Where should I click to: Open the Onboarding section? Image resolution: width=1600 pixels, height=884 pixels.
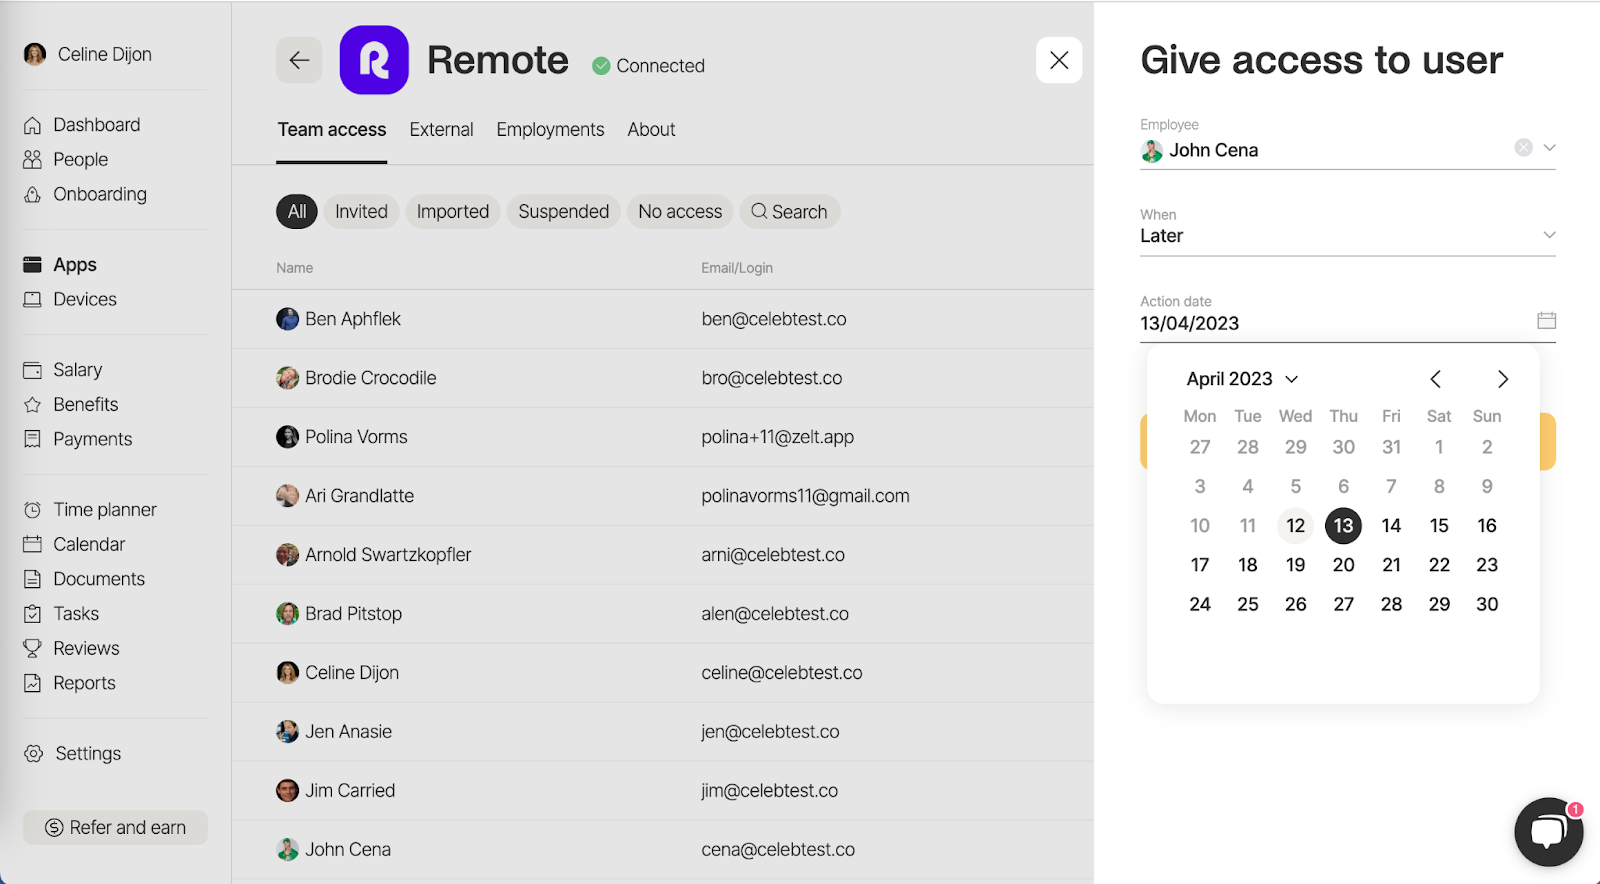click(85, 194)
